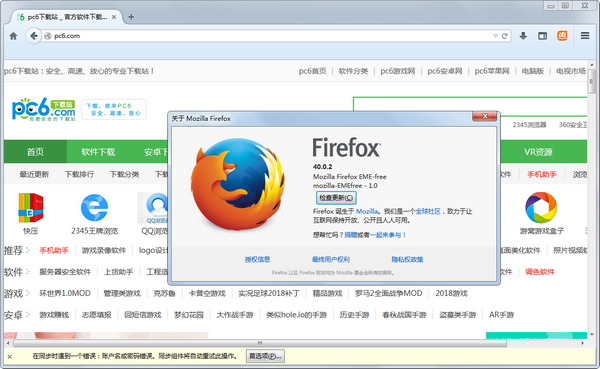Open pc6首页 top link
This screenshot has height=369, width=600.
(x=313, y=71)
